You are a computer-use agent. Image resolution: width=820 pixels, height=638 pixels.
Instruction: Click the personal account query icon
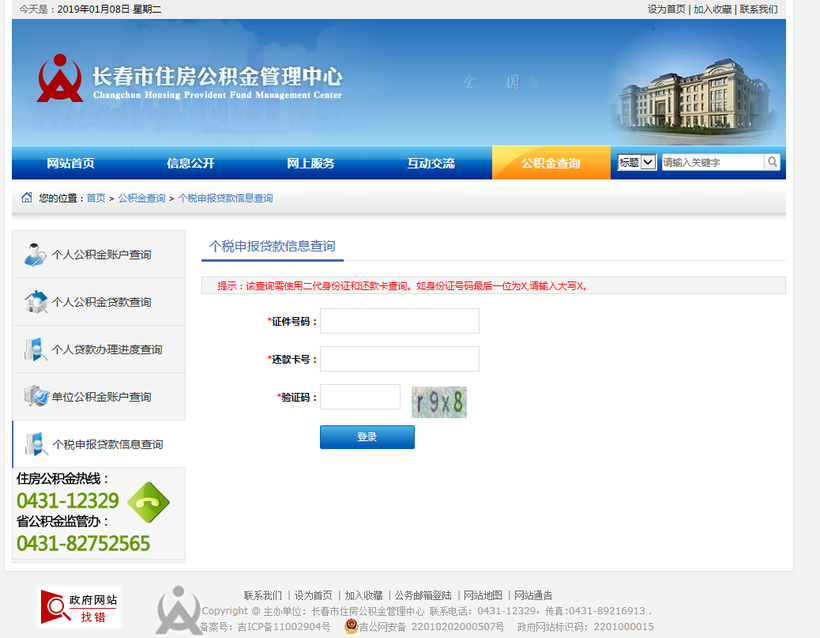tap(35, 254)
